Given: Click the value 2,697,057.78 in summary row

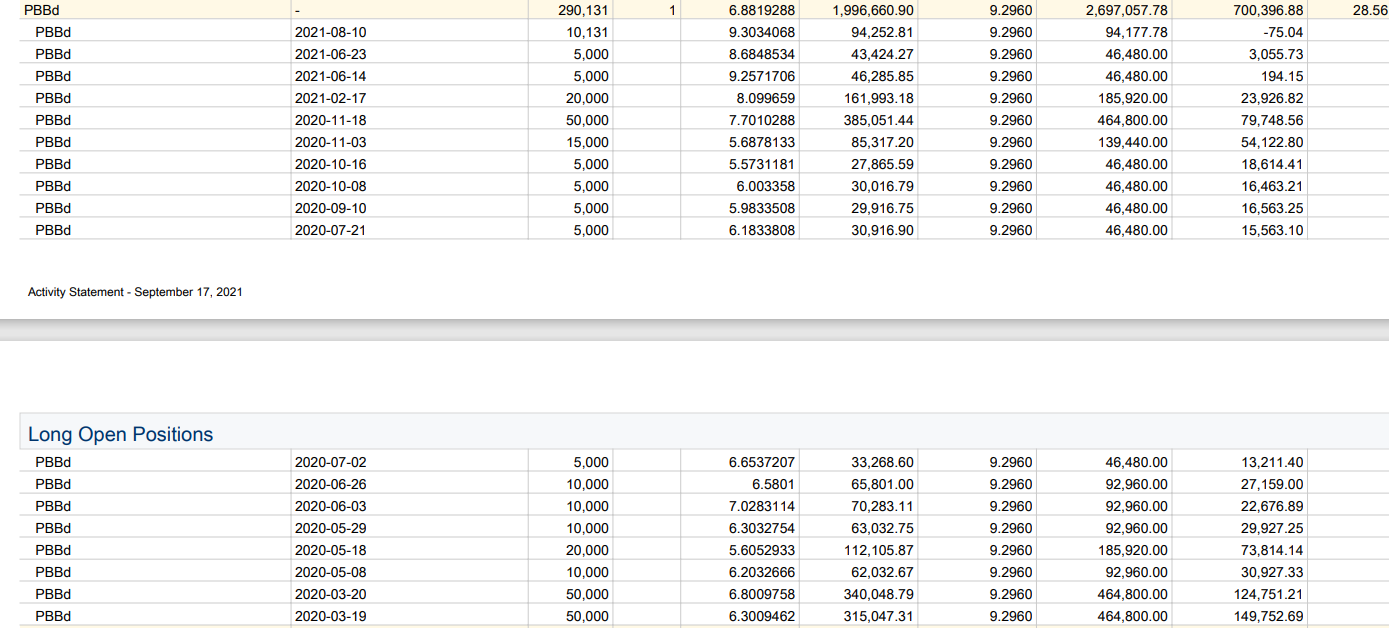Looking at the screenshot, I should pyautogui.click(x=1126, y=10).
